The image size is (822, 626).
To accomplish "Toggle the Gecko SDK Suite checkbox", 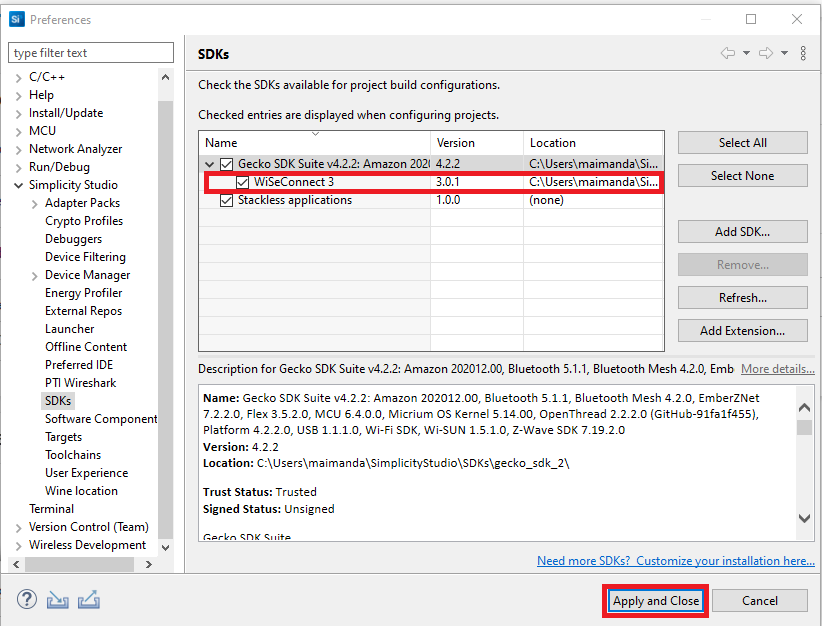I will pos(227,164).
